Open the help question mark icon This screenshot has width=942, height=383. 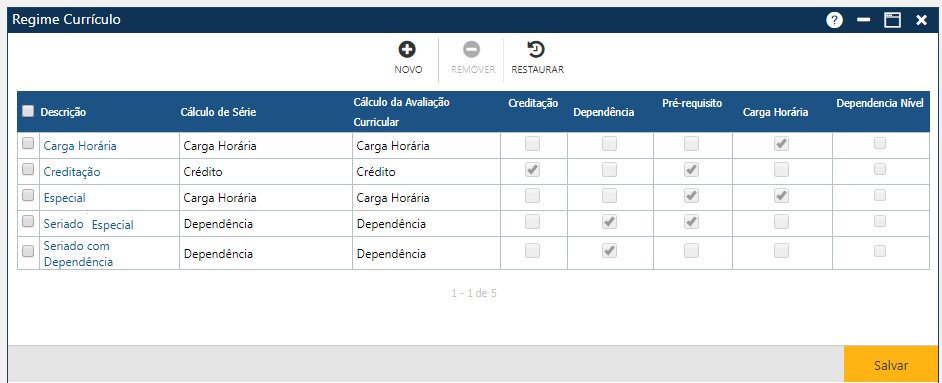tap(834, 20)
